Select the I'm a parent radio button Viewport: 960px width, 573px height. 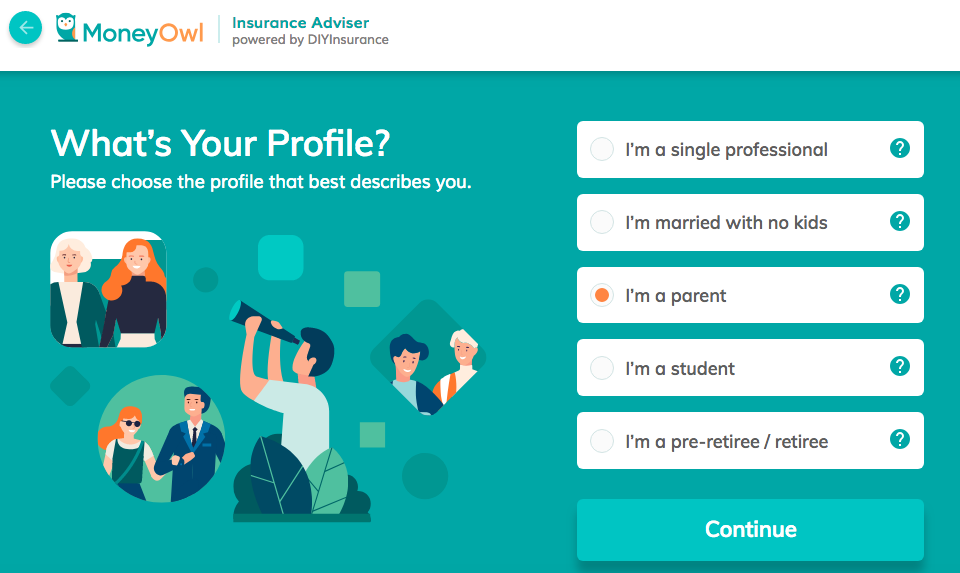tap(602, 295)
